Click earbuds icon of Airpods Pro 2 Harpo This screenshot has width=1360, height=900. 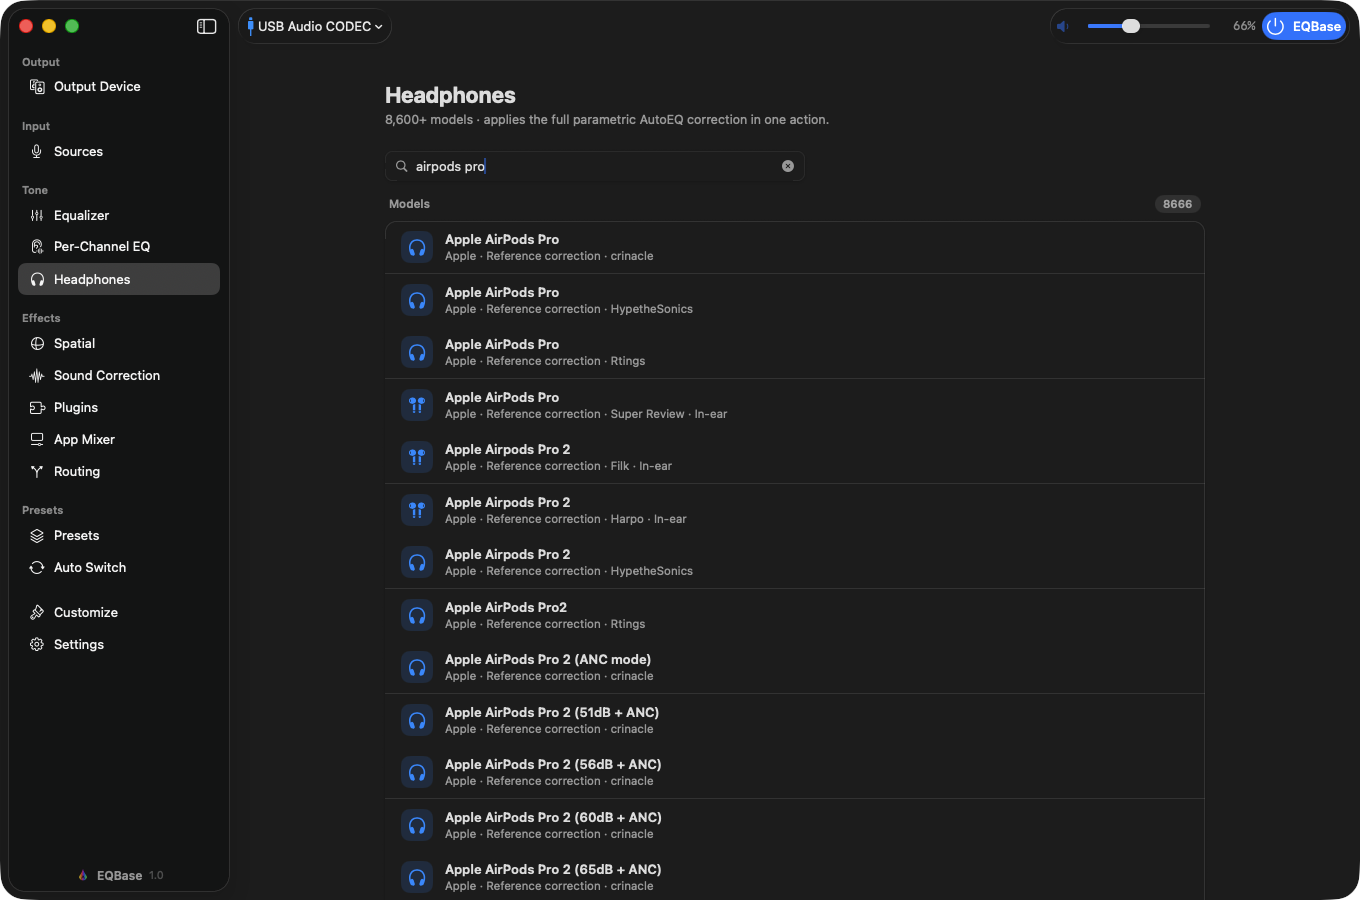[417, 510]
